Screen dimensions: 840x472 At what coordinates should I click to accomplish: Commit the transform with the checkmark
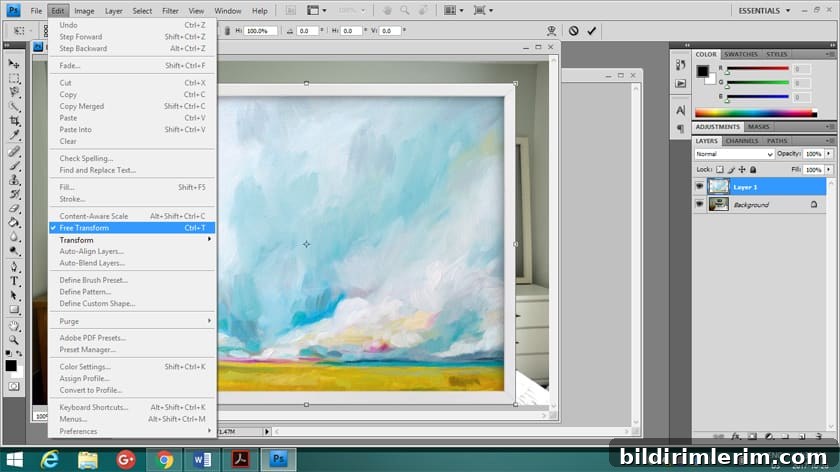pos(591,31)
